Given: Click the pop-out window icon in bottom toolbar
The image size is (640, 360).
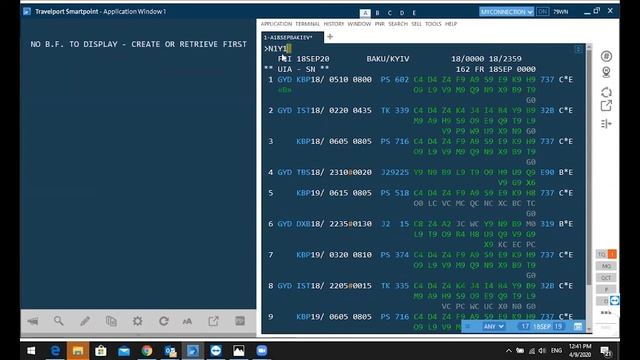Looking at the screenshot, I should 213,321.
